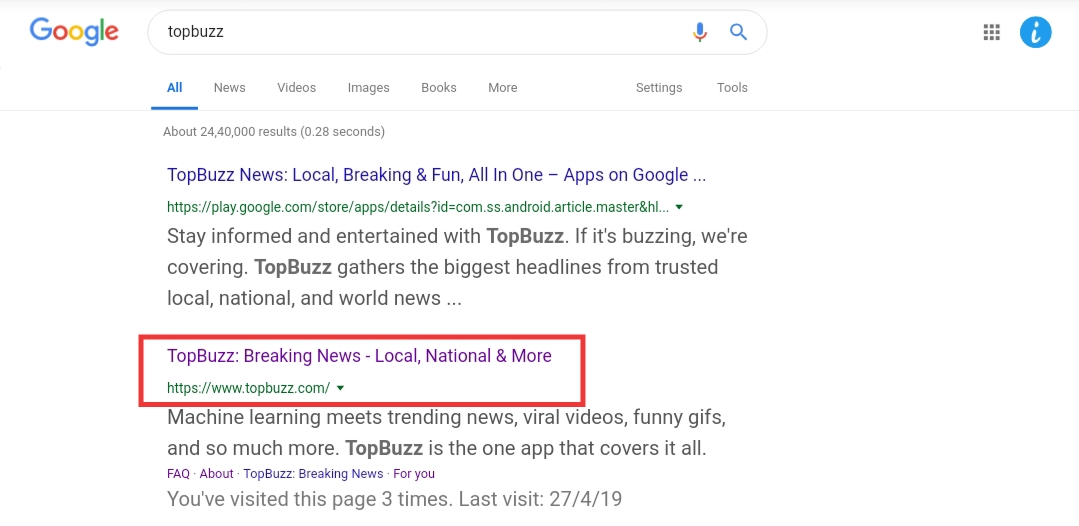The height and width of the screenshot is (526, 1079).
Task: Switch to the Videos tab
Action: pos(297,87)
